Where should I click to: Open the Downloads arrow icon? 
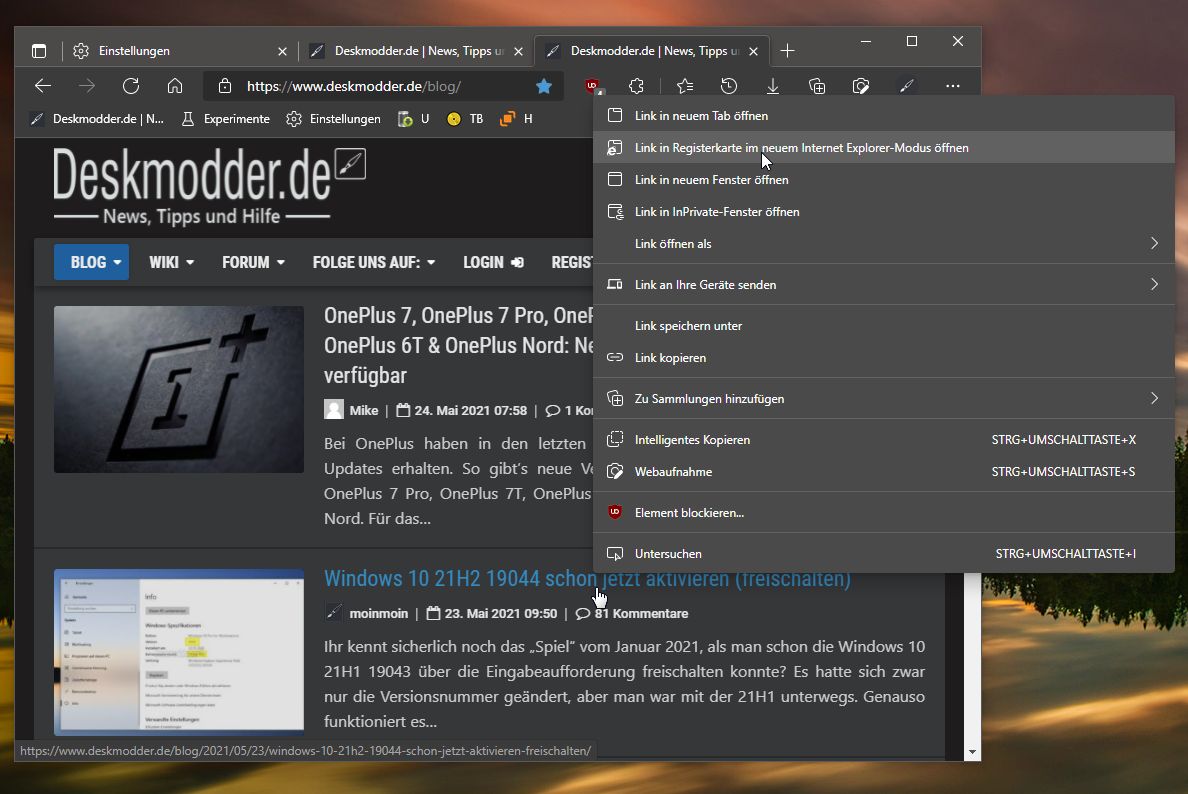773,86
